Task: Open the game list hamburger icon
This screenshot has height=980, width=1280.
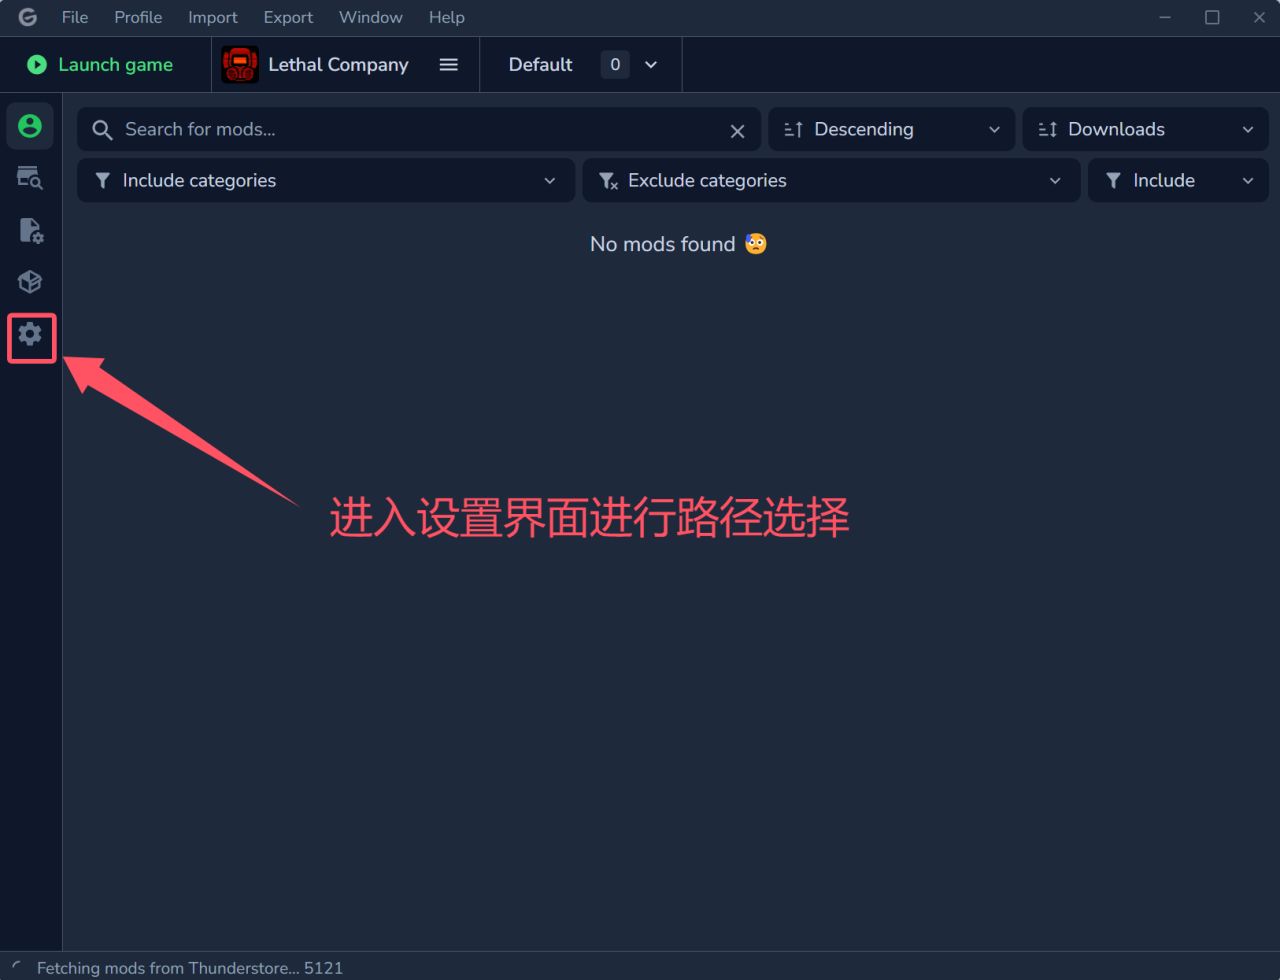Action: click(x=449, y=65)
